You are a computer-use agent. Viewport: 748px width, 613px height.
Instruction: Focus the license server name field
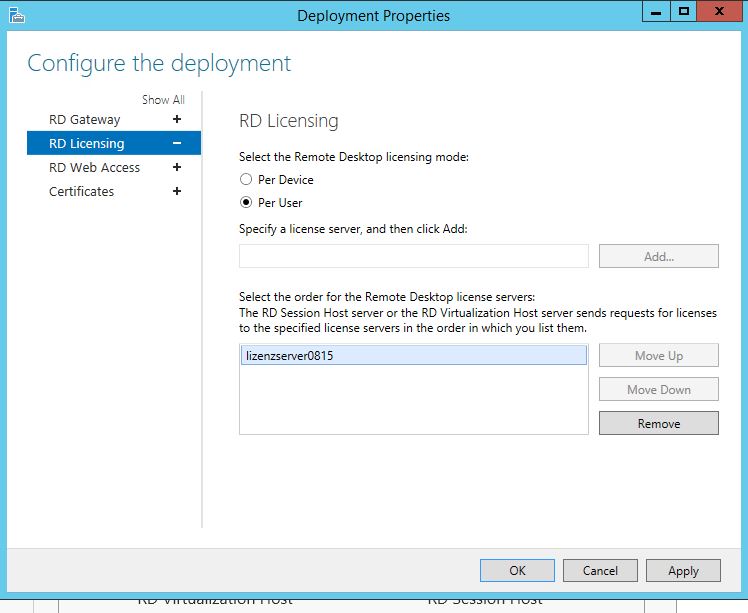tap(414, 256)
